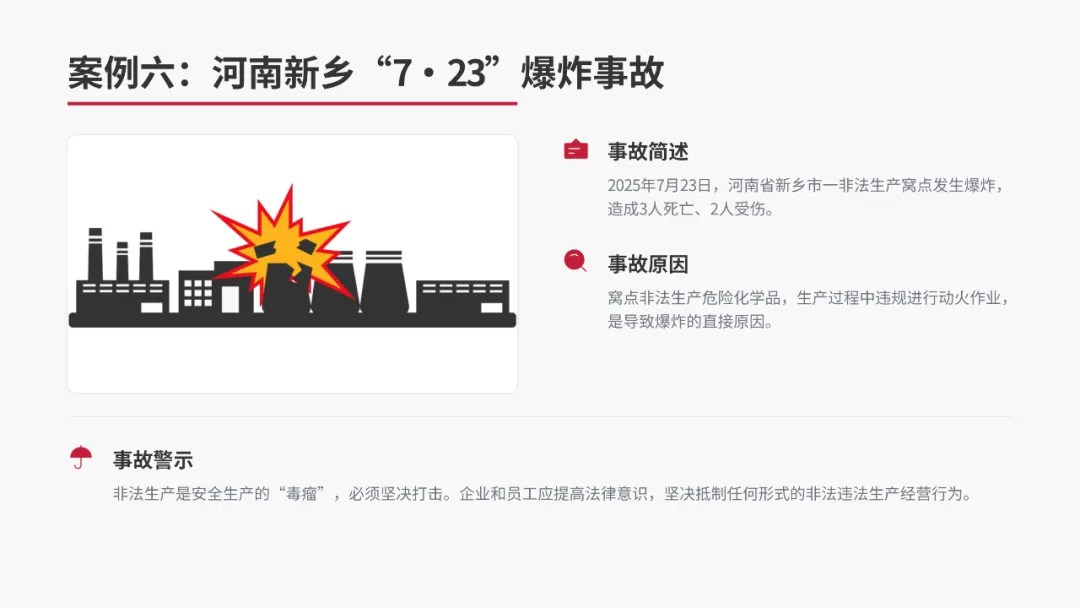1080x608 pixels.
Task: Click the red underline beneath the title
Action: (x=292, y=103)
